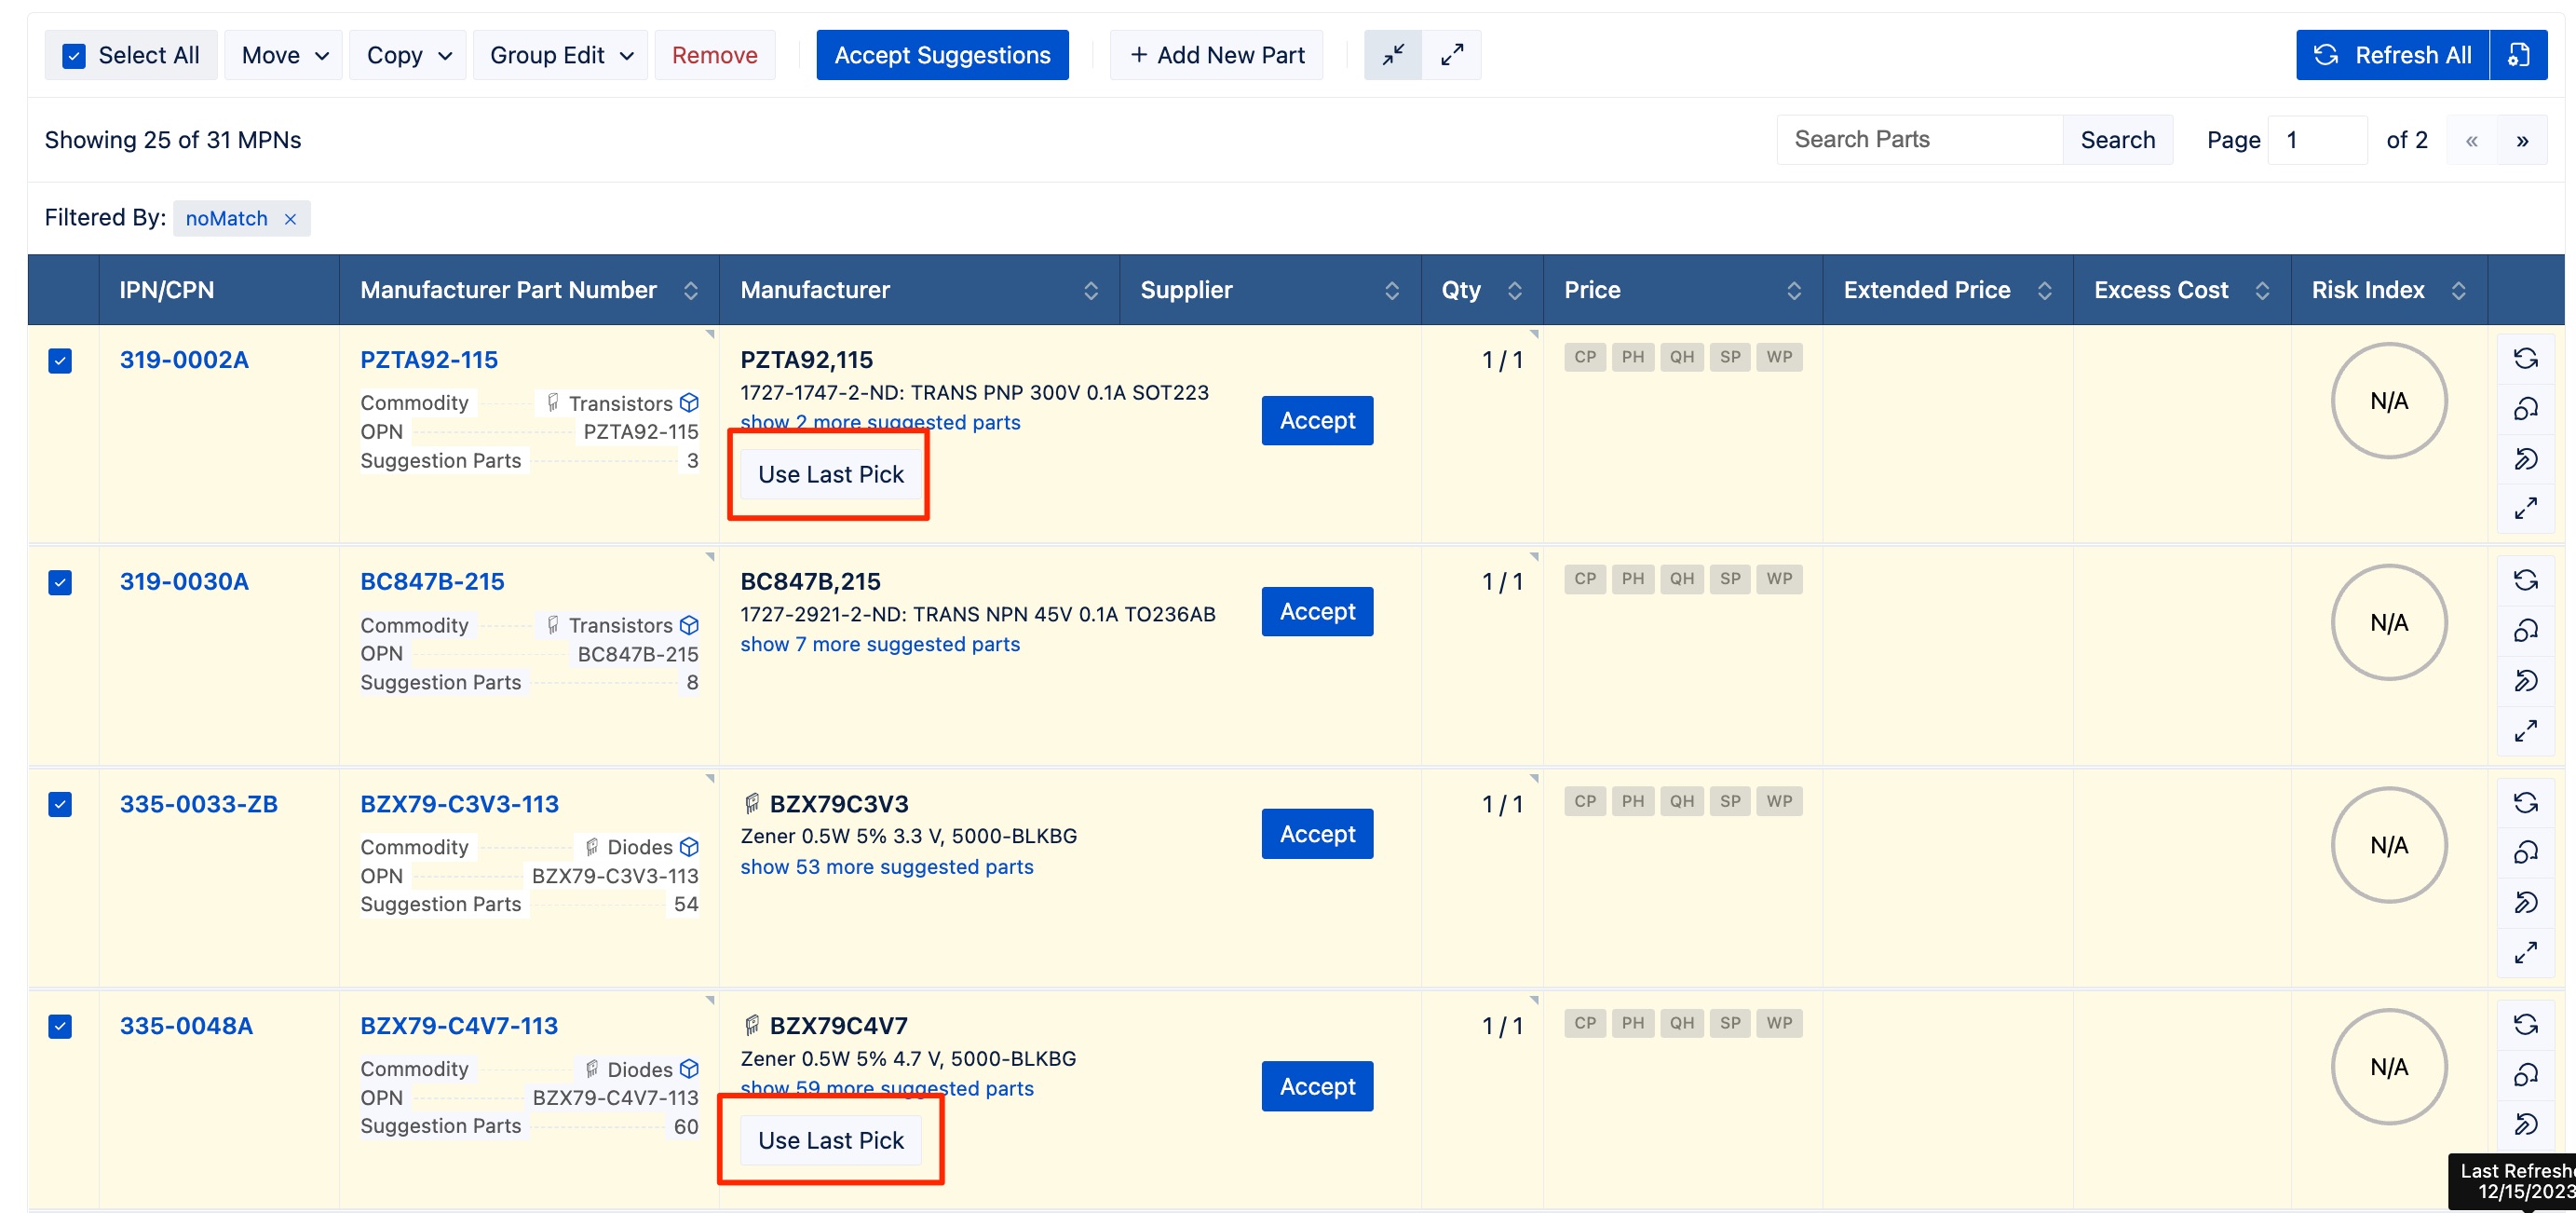Screen dimensions: 2576x1213
Task: Expand row 319-0002A with its arrows icon
Action: coord(2526,509)
